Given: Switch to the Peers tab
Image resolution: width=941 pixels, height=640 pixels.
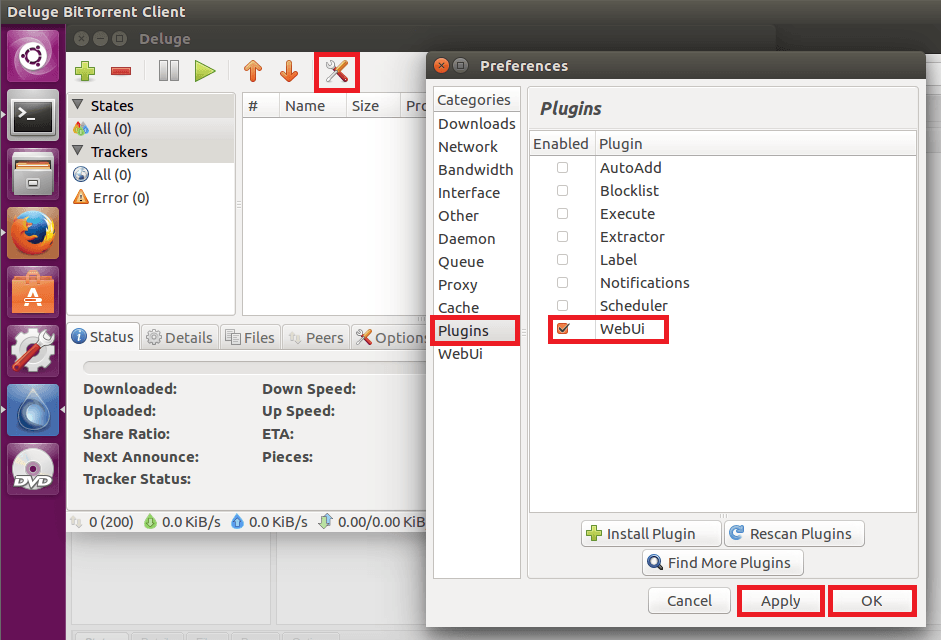Looking at the screenshot, I should click(315, 338).
